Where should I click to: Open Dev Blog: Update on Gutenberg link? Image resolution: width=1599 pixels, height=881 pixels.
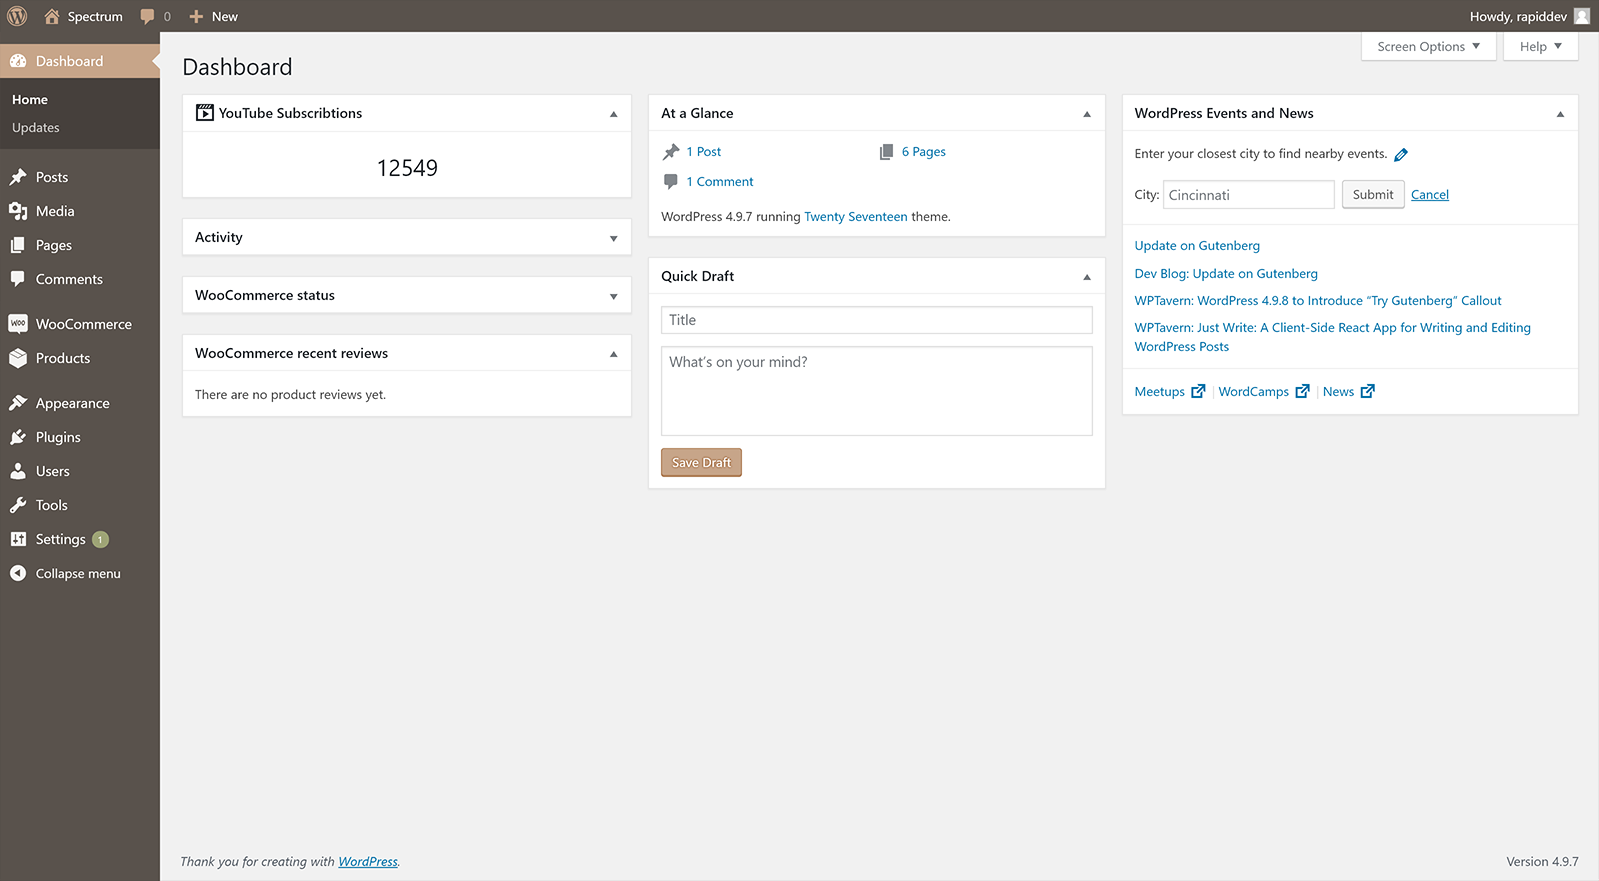click(1226, 273)
